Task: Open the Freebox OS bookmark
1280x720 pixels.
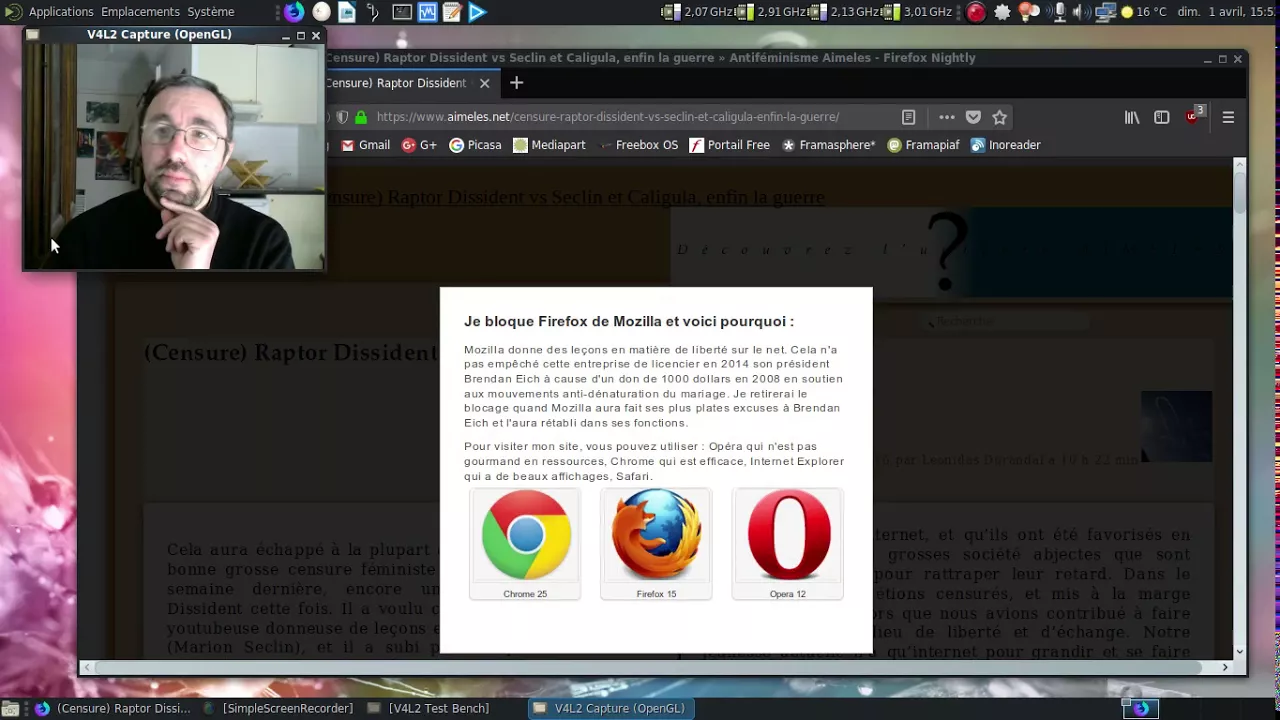Action: click(638, 145)
